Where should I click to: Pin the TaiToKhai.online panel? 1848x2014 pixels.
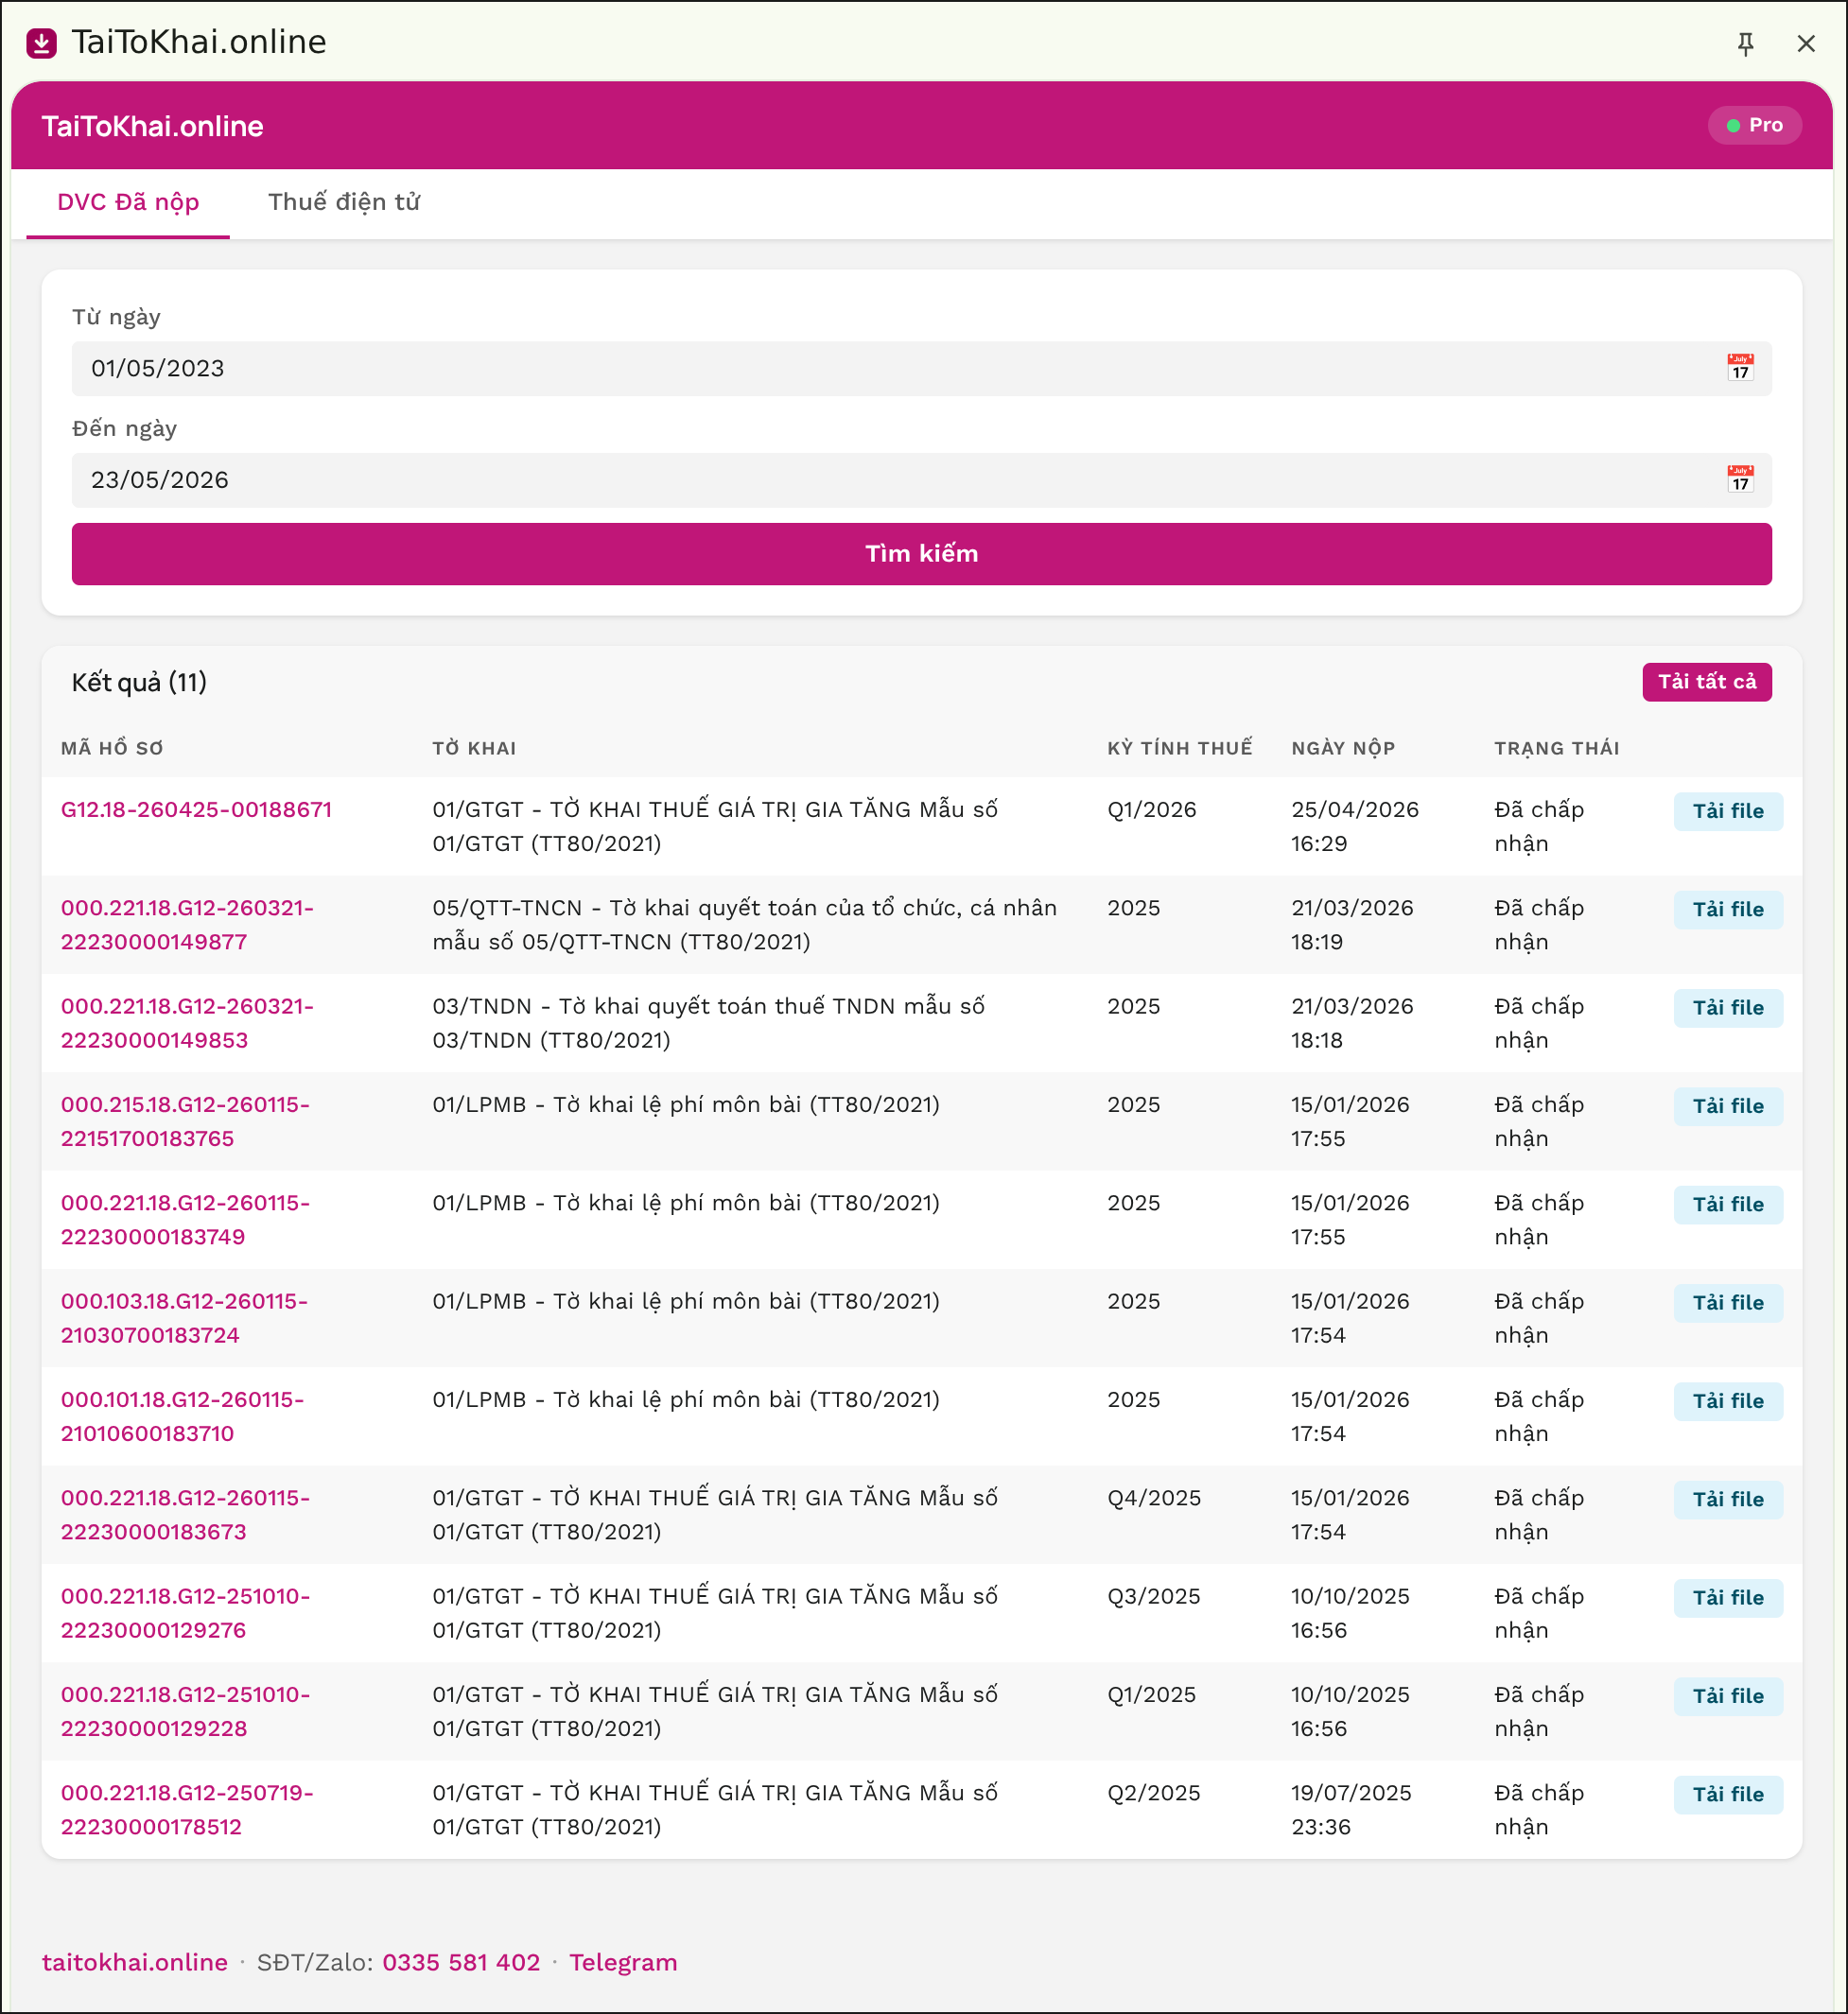click(x=1745, y=43)
